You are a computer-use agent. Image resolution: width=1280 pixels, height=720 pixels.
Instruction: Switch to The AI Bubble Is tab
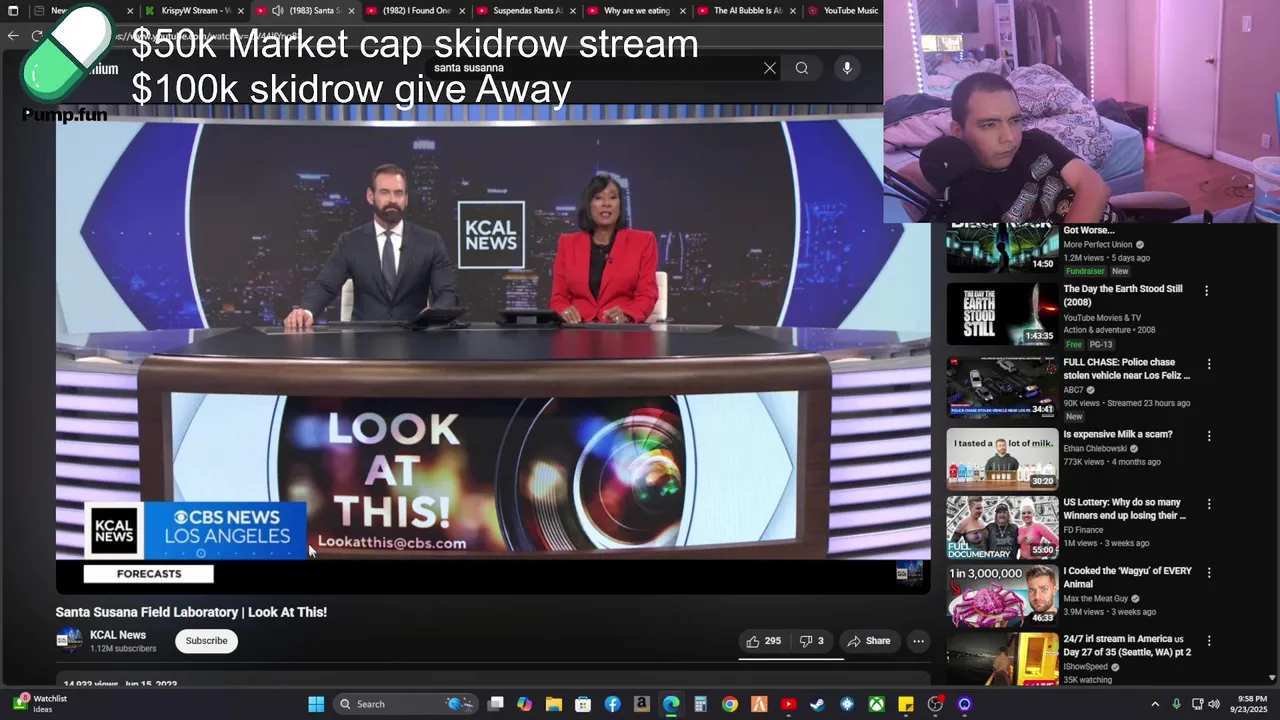[x=745, y=11]
